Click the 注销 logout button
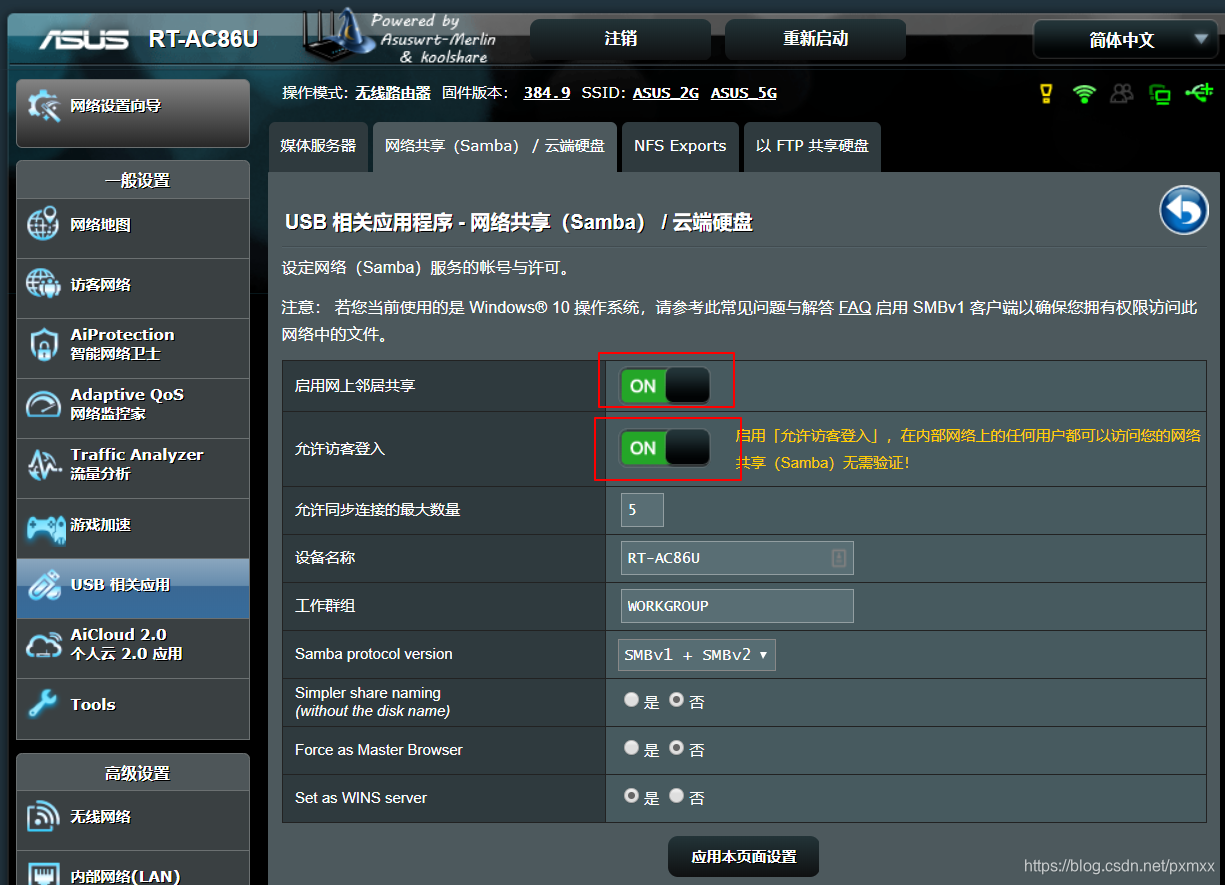This screenshot has width=1225, height=885. [620, 39]
